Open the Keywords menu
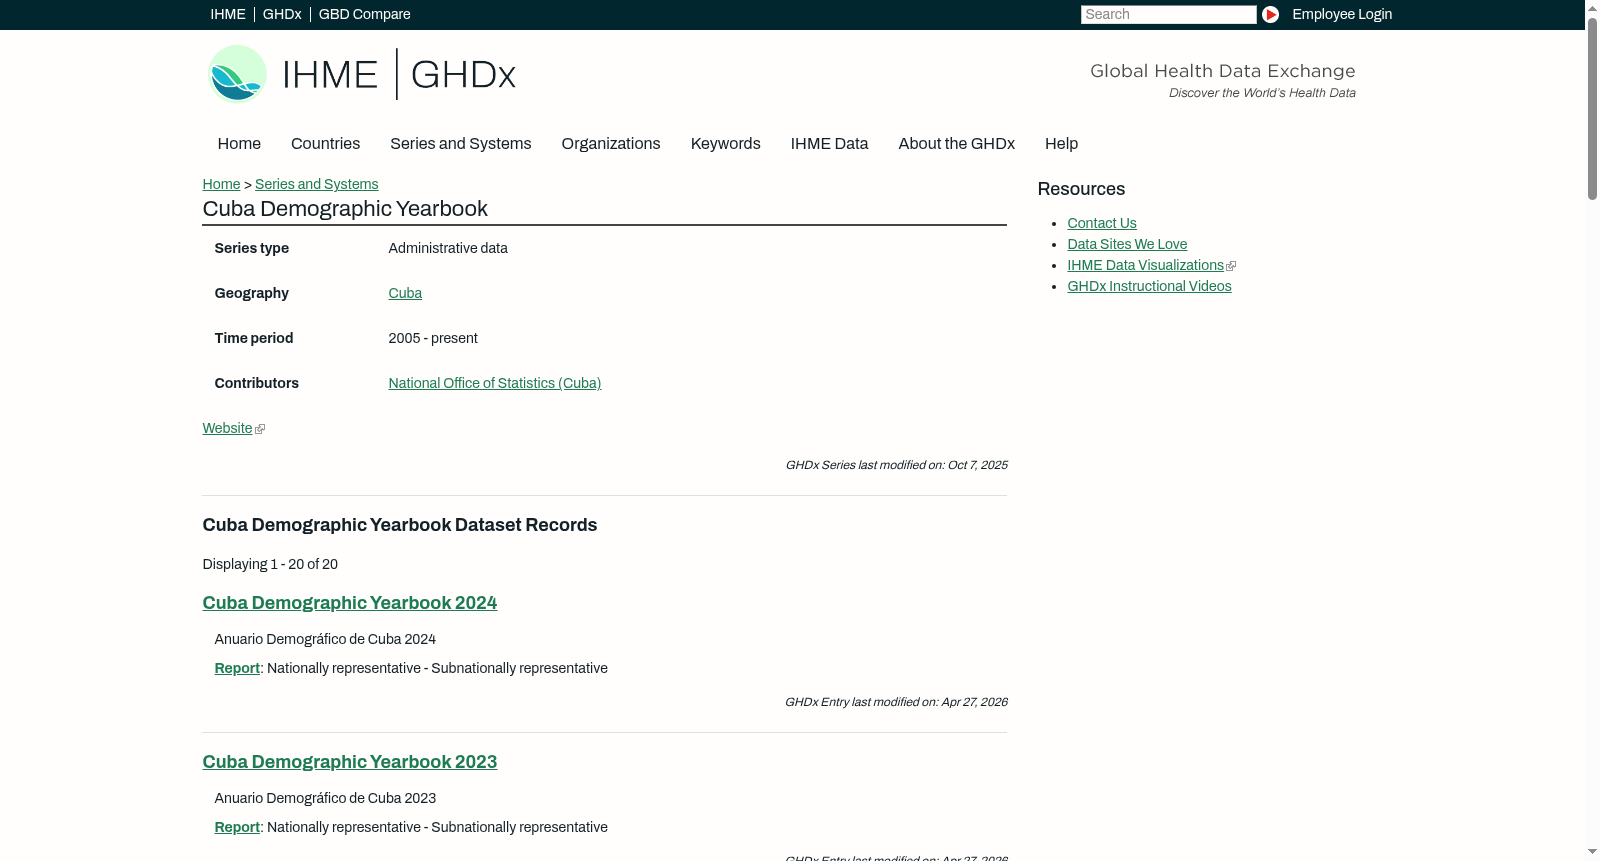The image size is (1600, 861). tap(725, 144)
